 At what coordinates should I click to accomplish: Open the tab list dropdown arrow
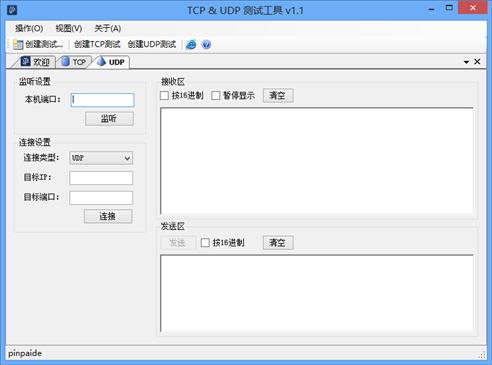tap(466, 62)
